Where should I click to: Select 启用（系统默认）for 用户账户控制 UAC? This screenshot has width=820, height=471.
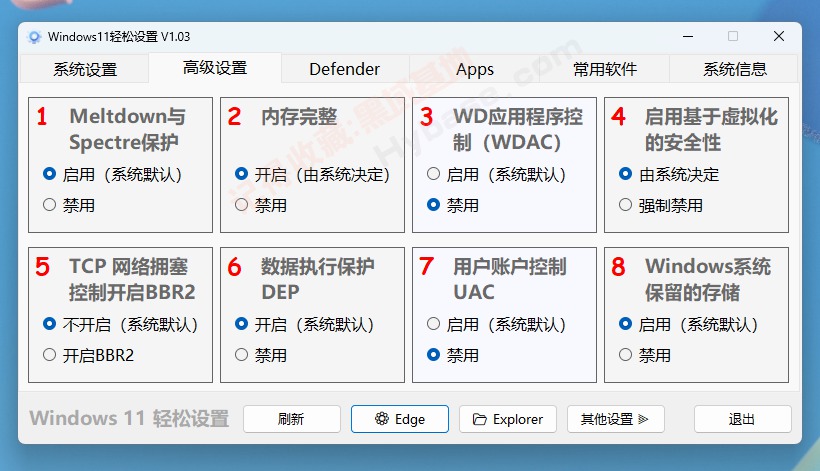(x=496, y=324)
